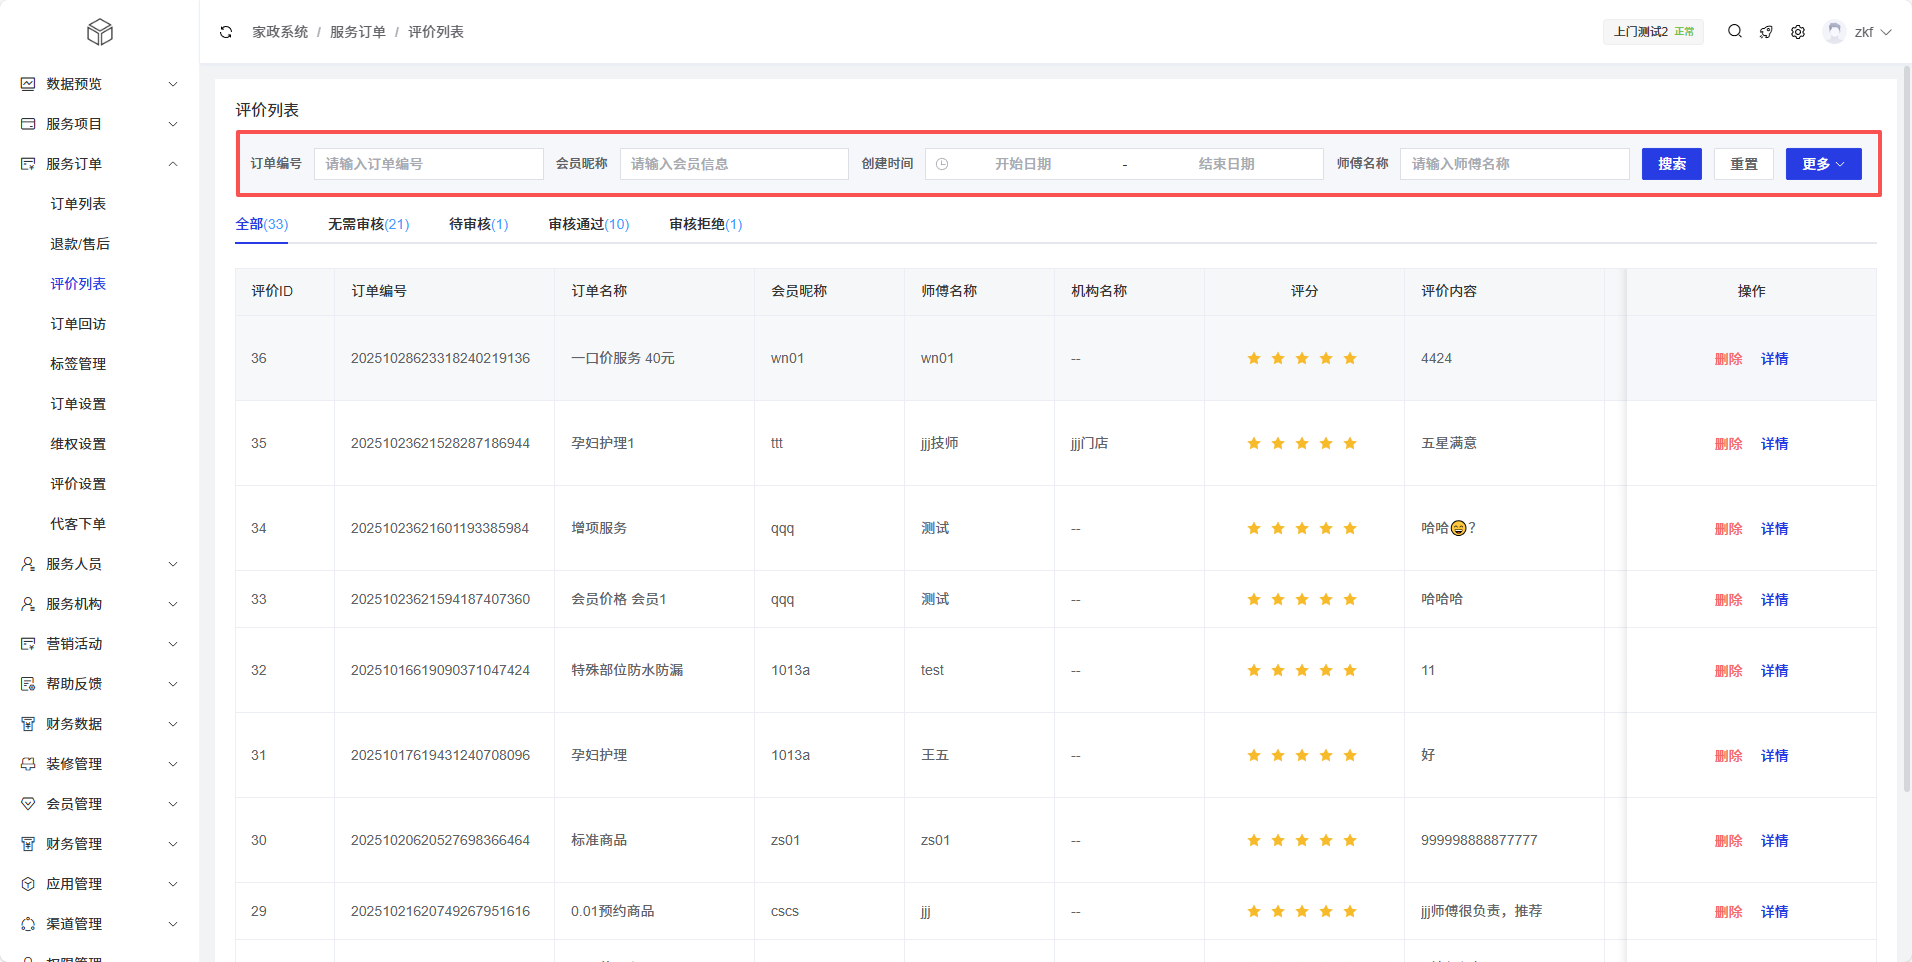Screen dimensions: 1912x962
Task: Open settings gear in the header
Action: tap(1798, 32)
